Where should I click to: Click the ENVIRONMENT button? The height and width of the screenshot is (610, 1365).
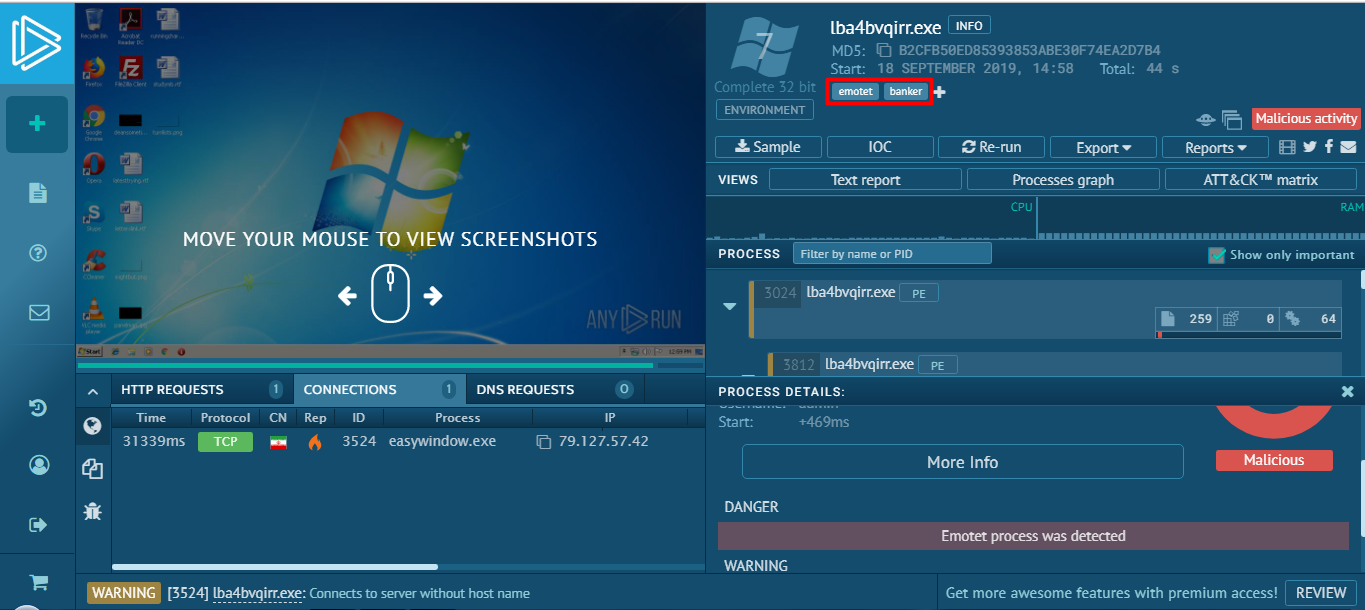pos(763,110)
